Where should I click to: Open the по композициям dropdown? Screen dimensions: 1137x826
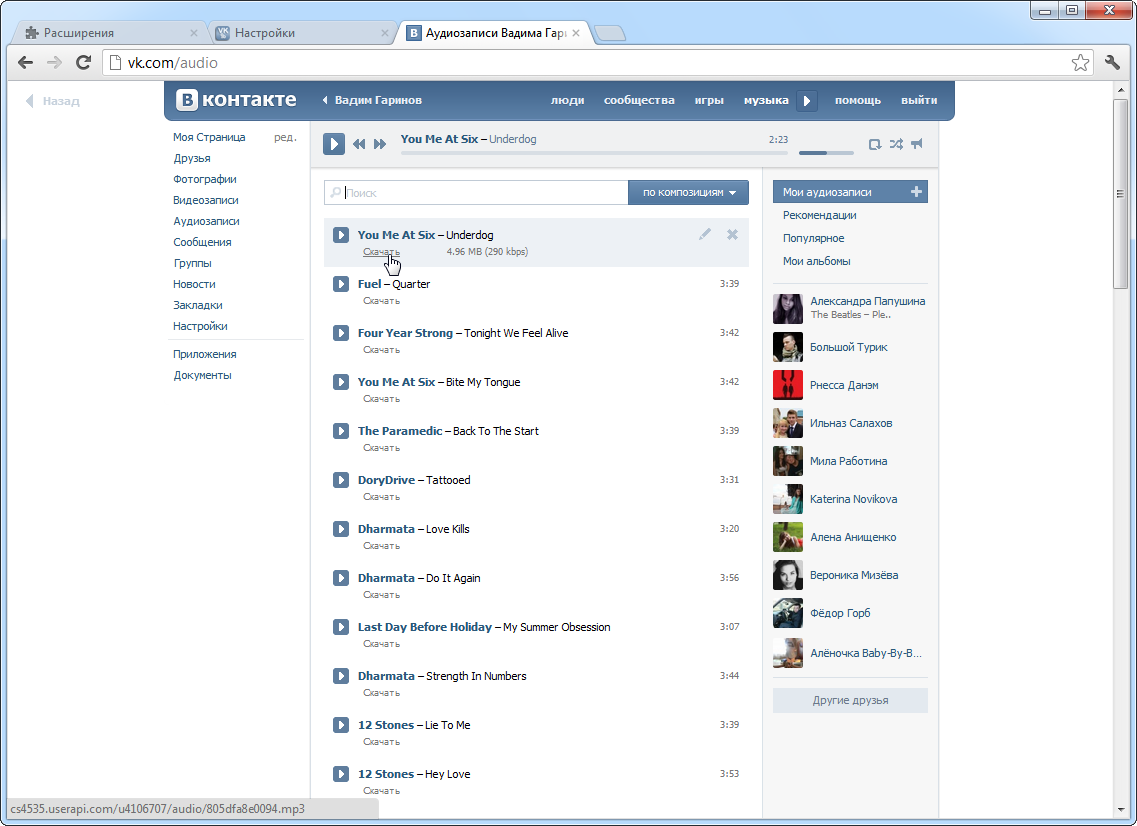click(688, 192)
